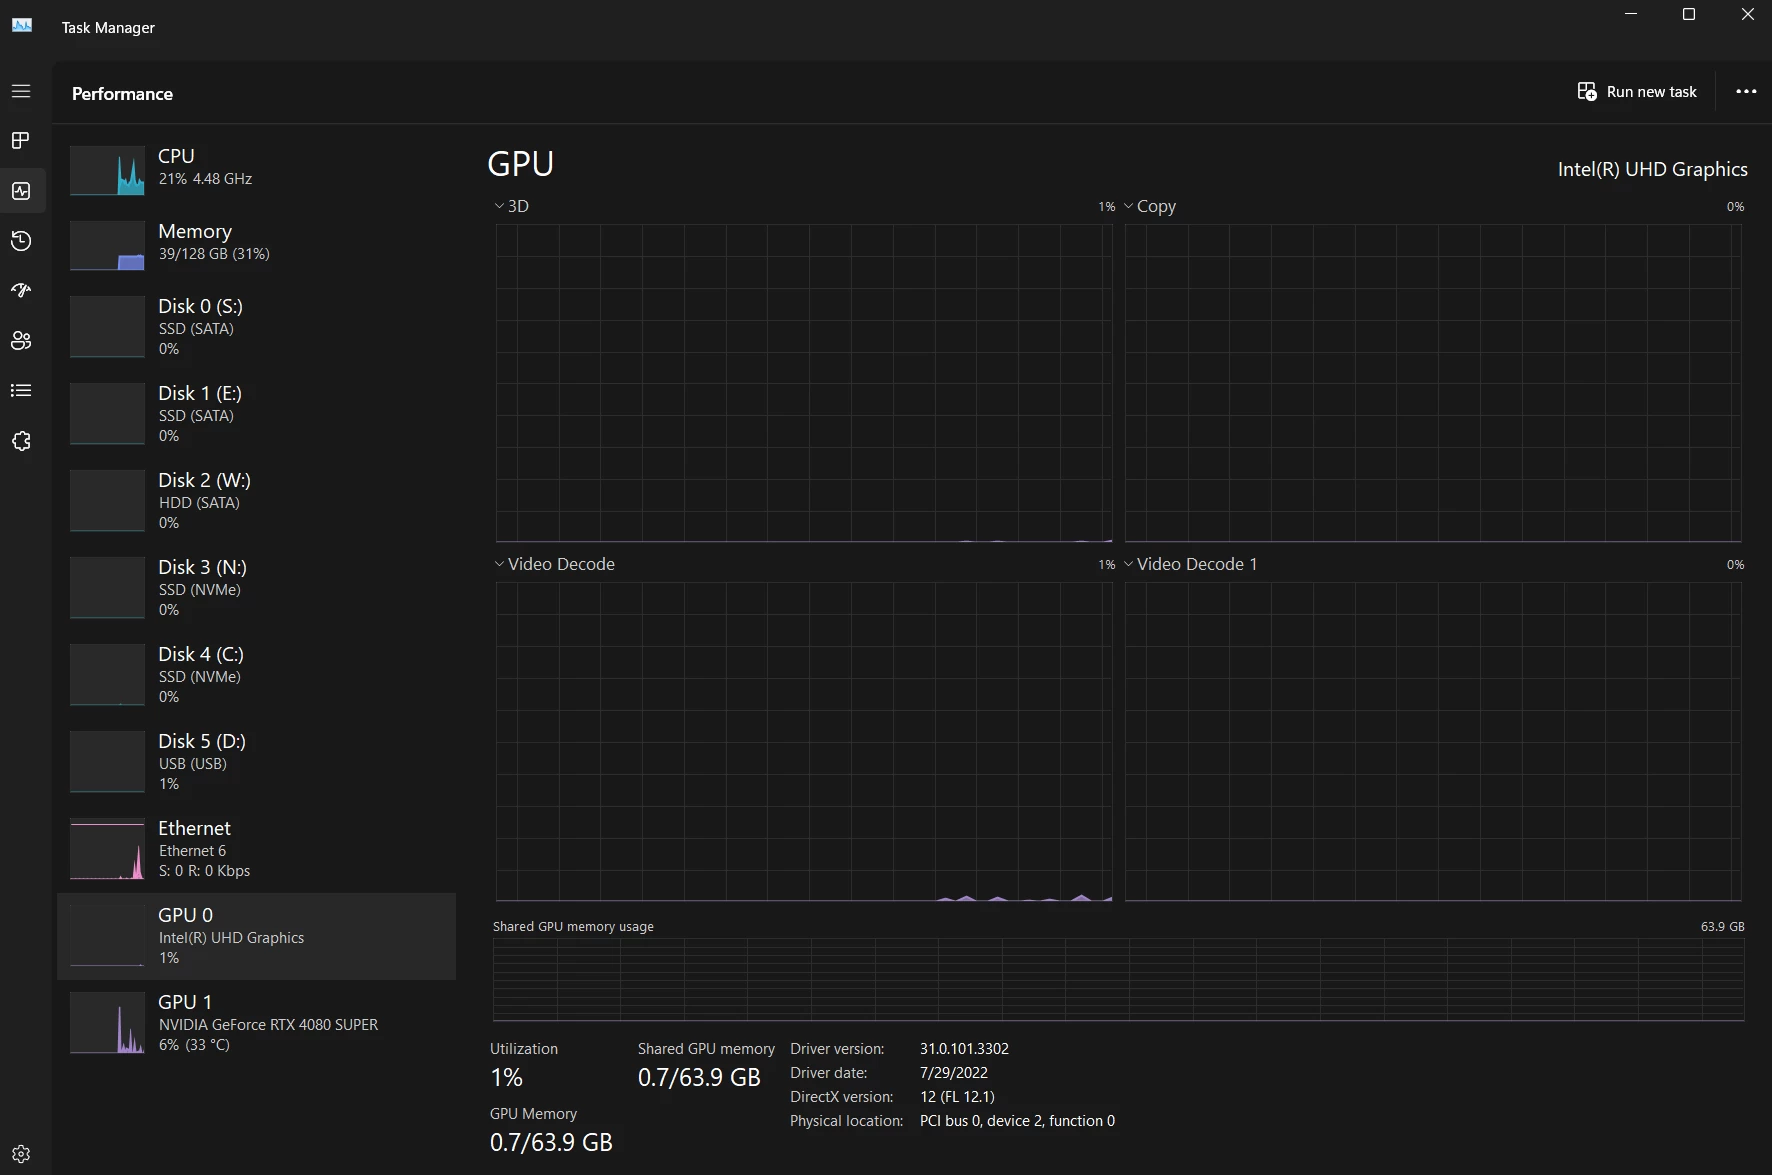Open the Startup apps page icon
The image size is (1772, 1175).
pos(21,291)
